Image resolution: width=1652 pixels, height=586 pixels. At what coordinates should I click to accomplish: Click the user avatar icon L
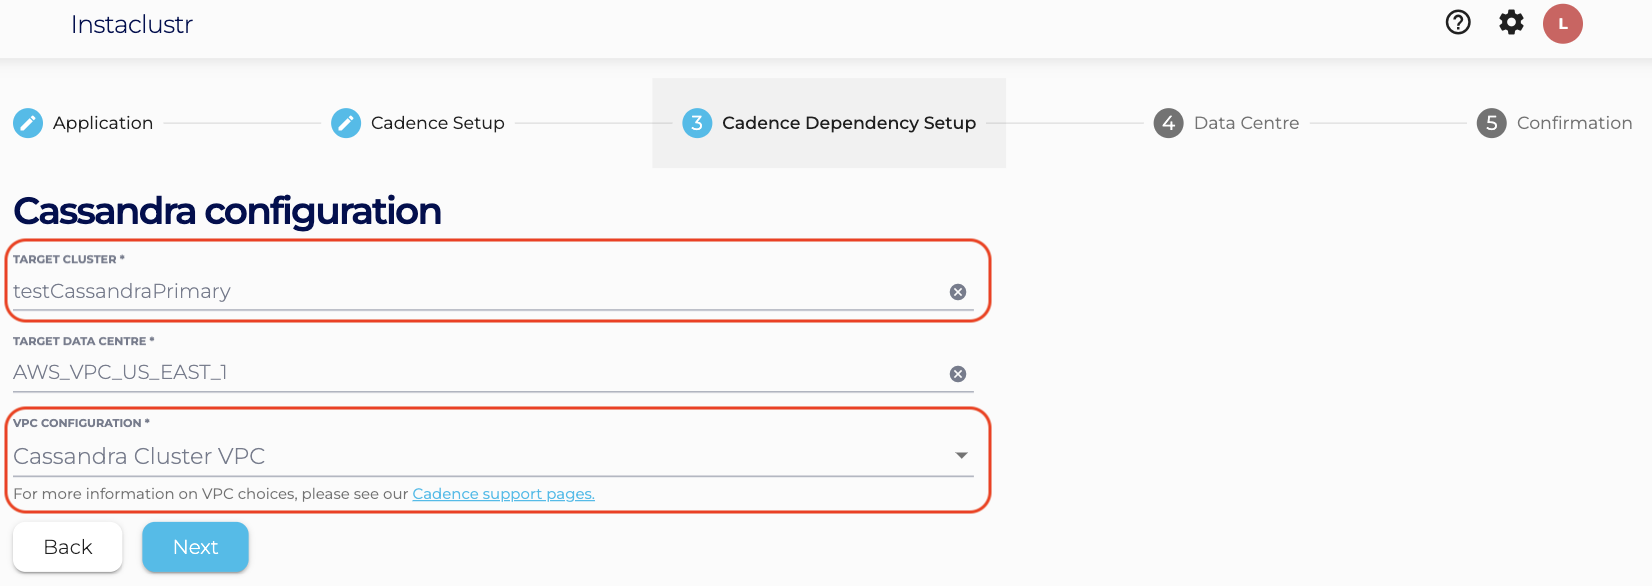[1562, 24]
